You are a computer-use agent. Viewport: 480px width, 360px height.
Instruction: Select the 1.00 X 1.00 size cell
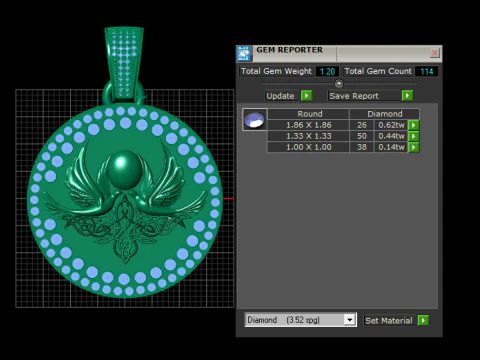309,147
